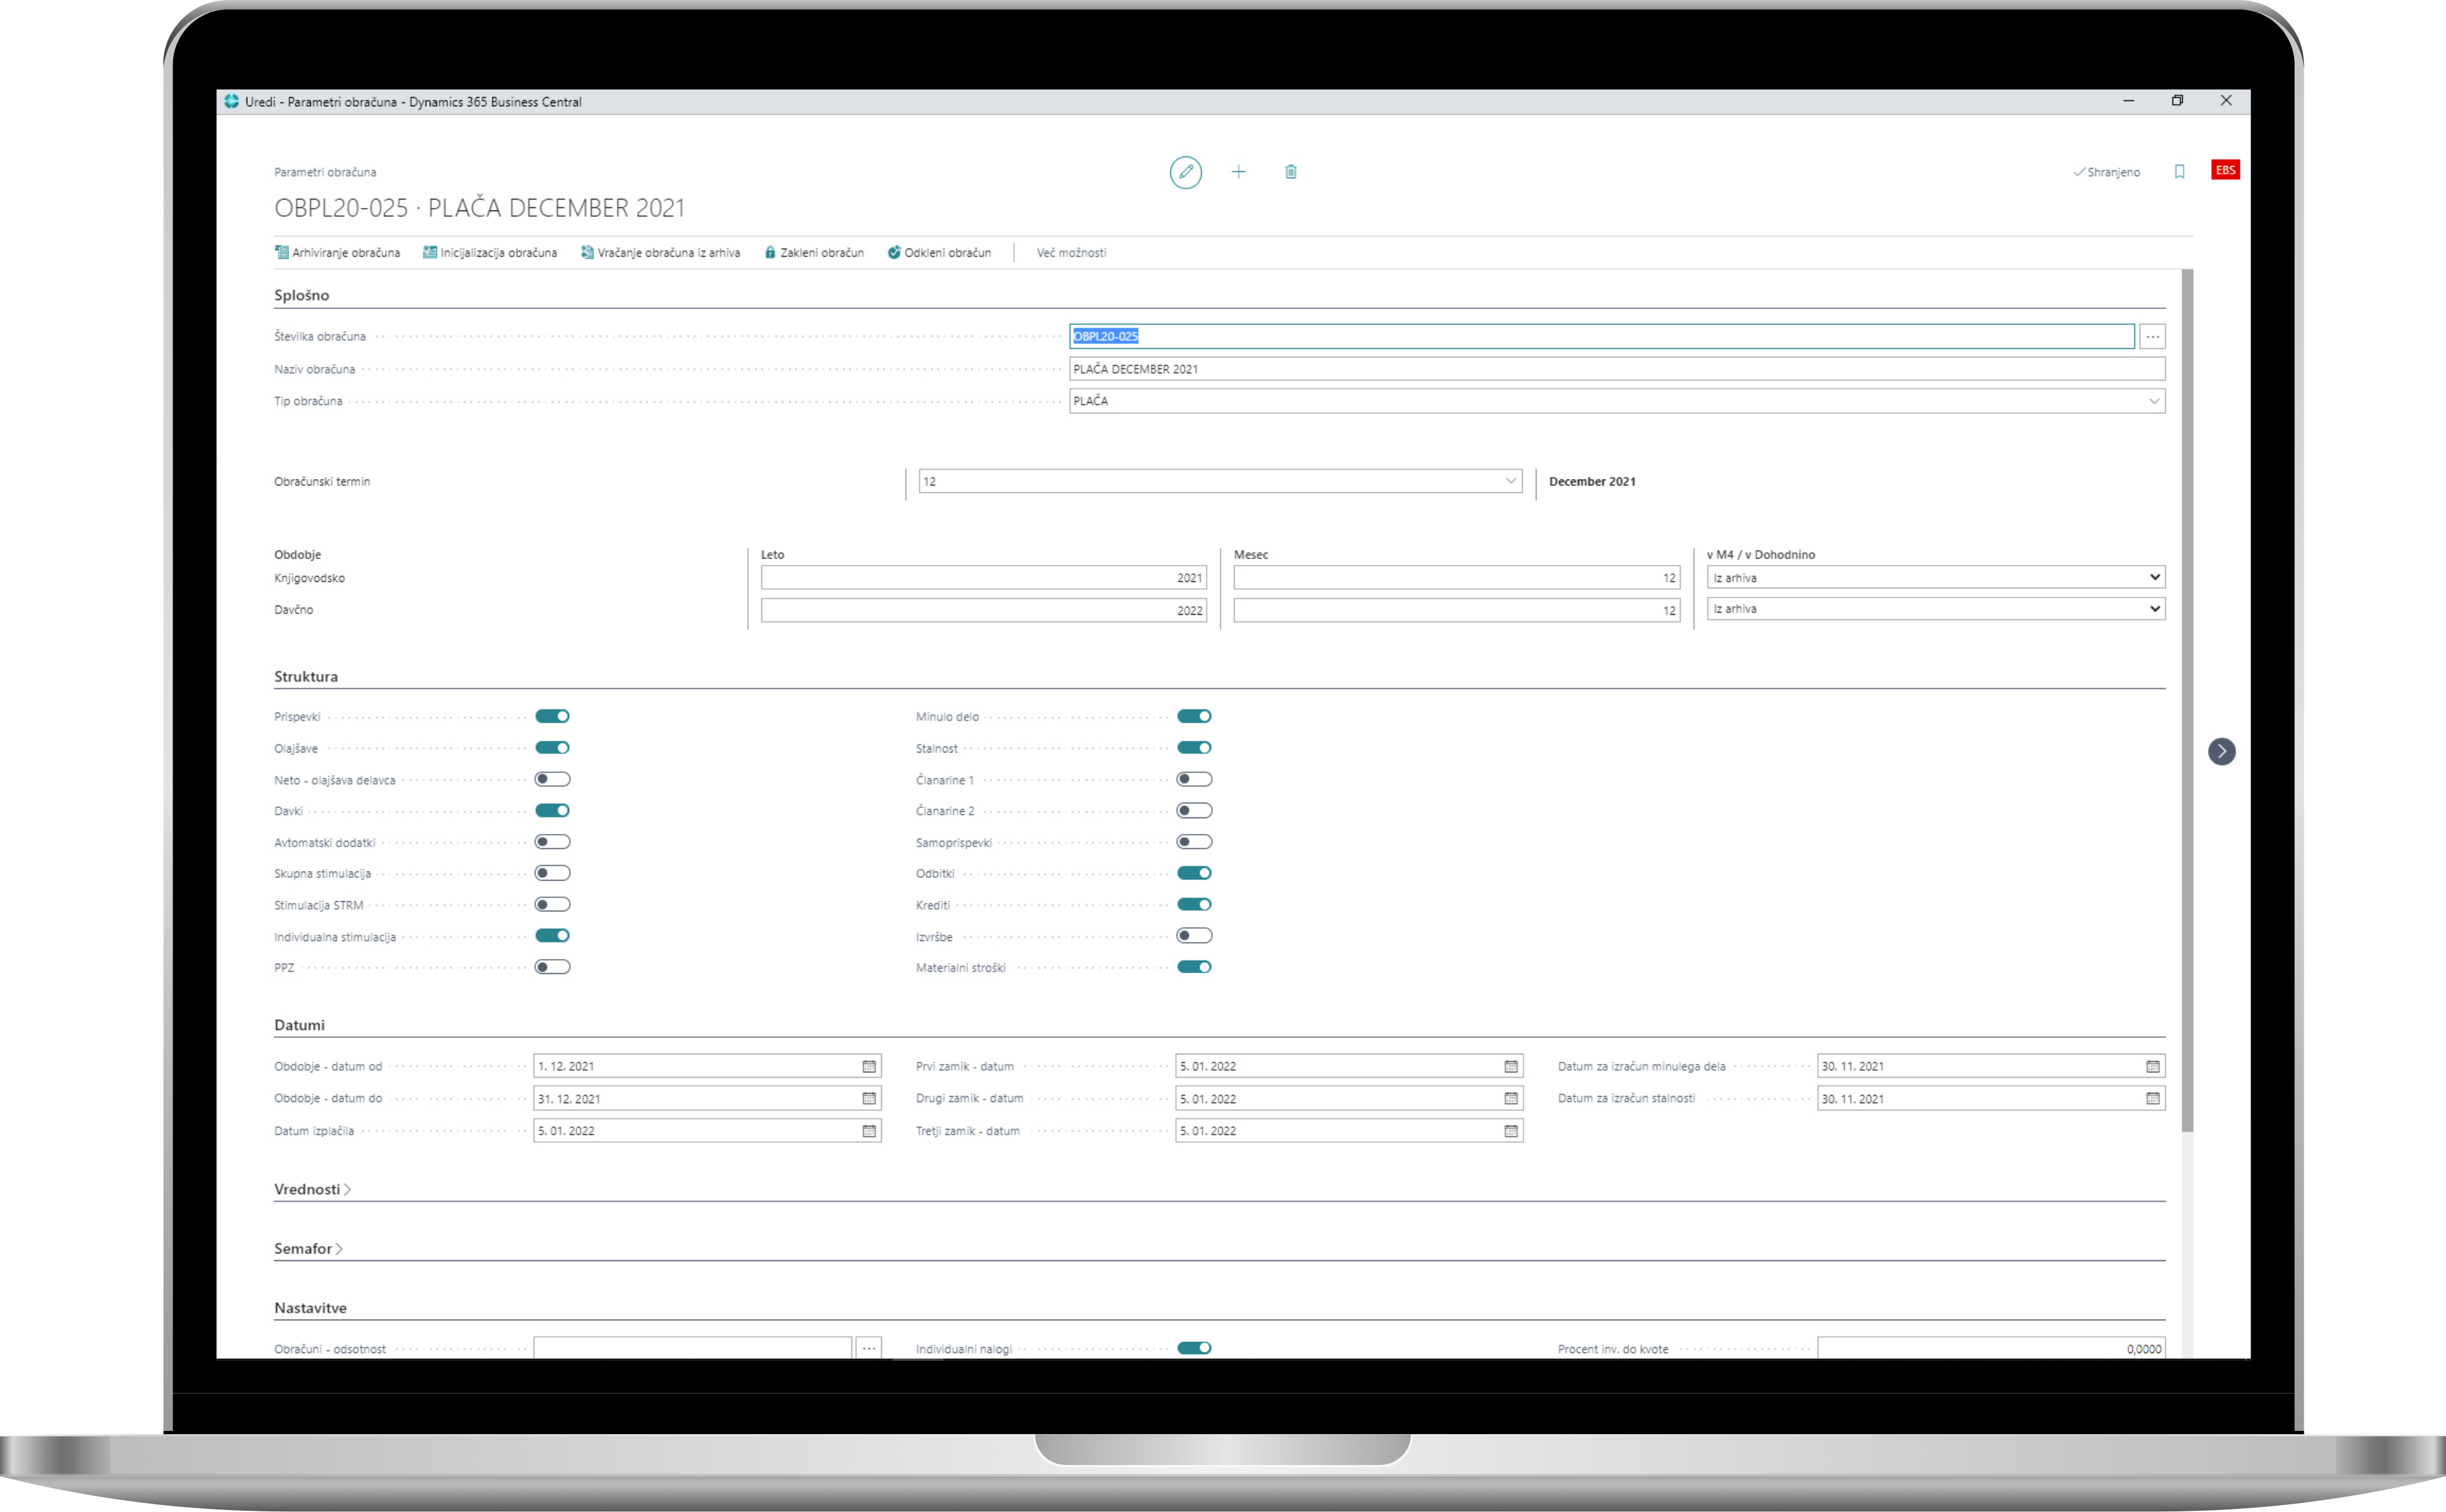Disable the Davki toggle

point(552,810)
